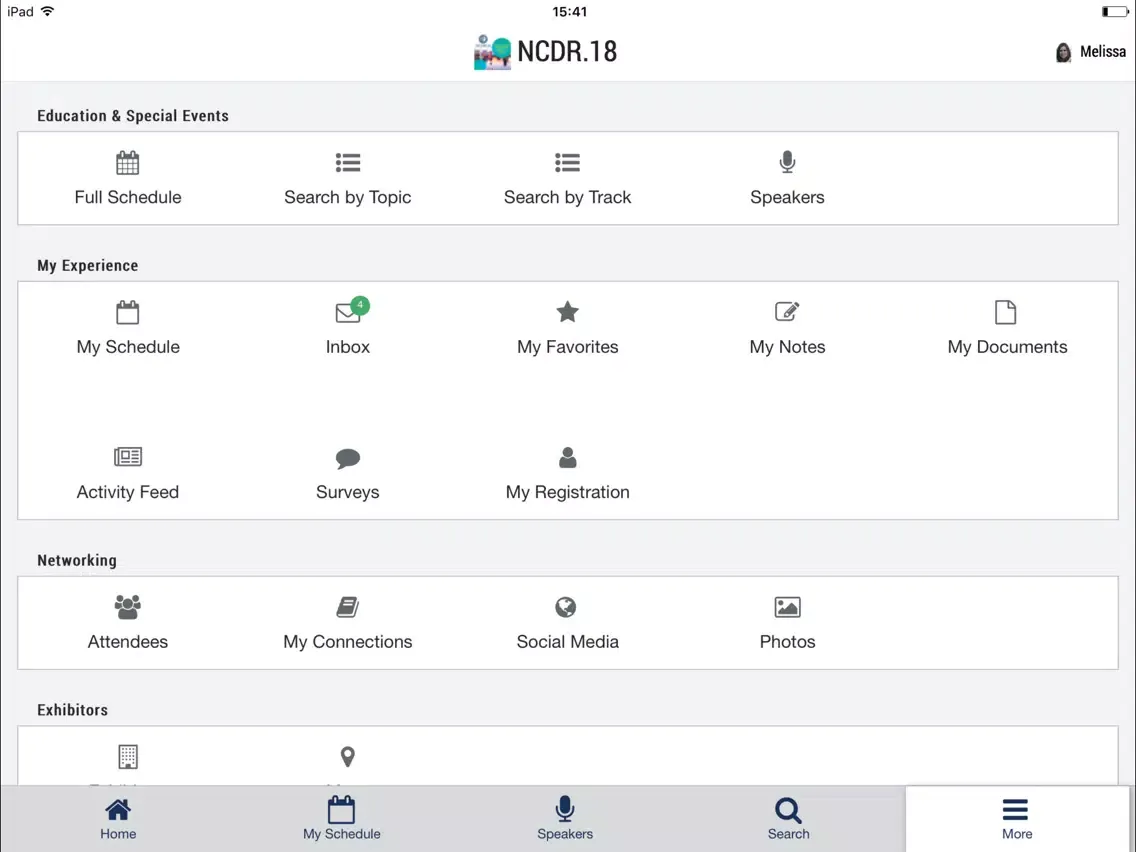Viewport: 1136px width, 852px height.
Task: Switch to the Home tab
Action: pos(118,819)
